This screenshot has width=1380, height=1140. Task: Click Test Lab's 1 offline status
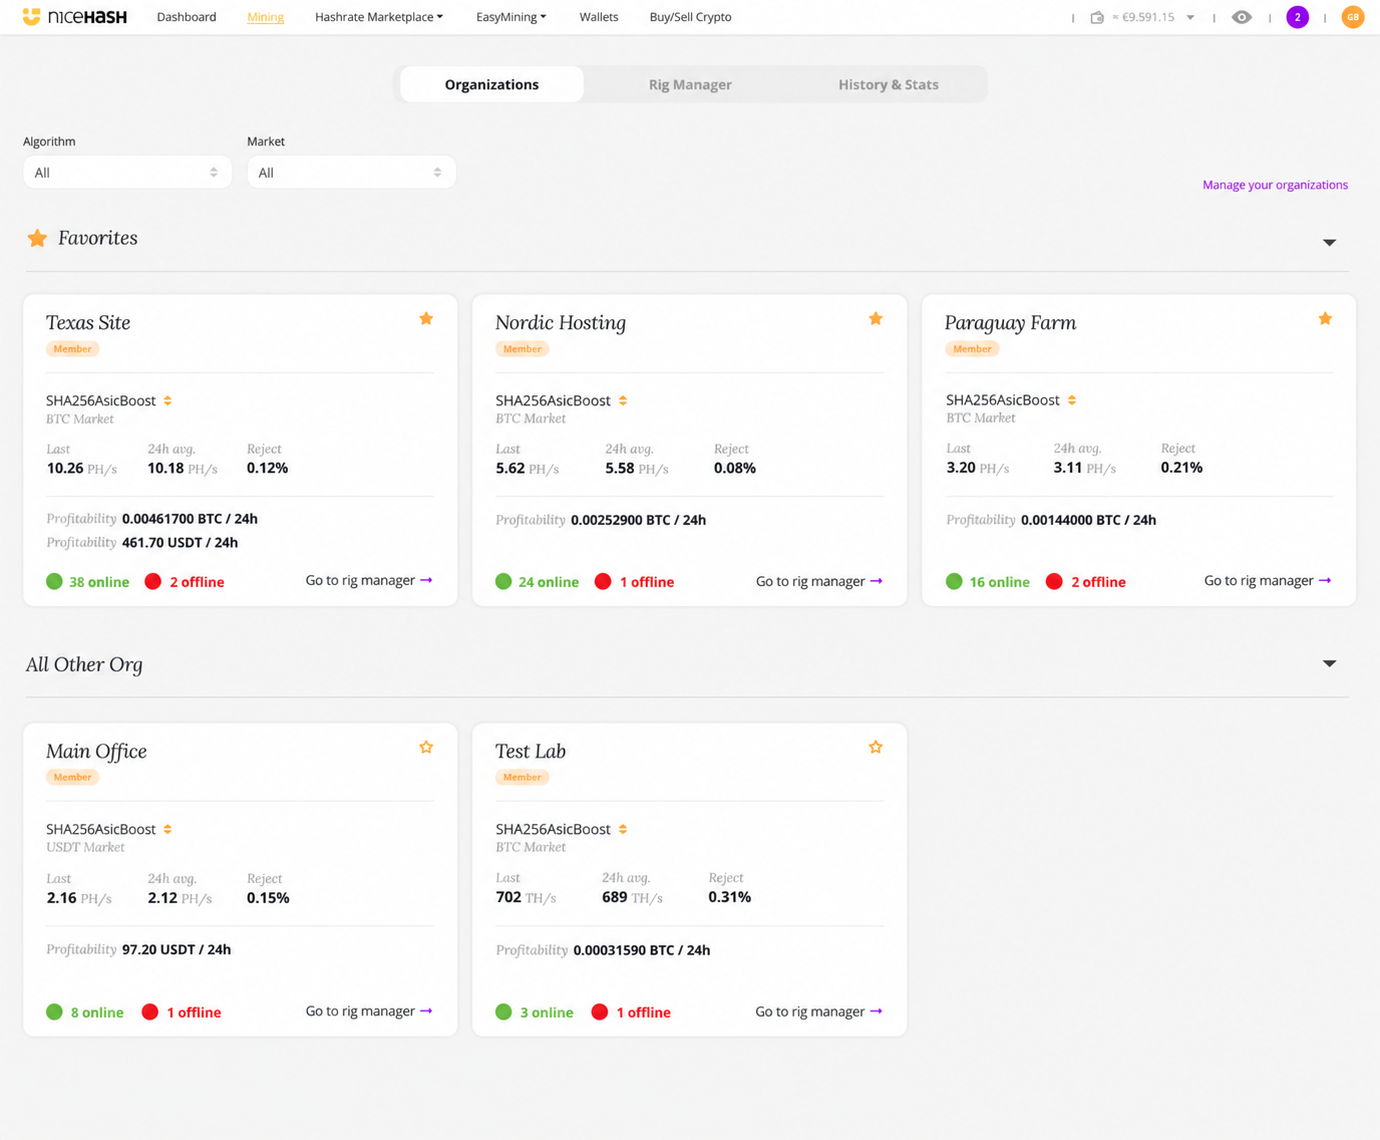pos(631,1012)
